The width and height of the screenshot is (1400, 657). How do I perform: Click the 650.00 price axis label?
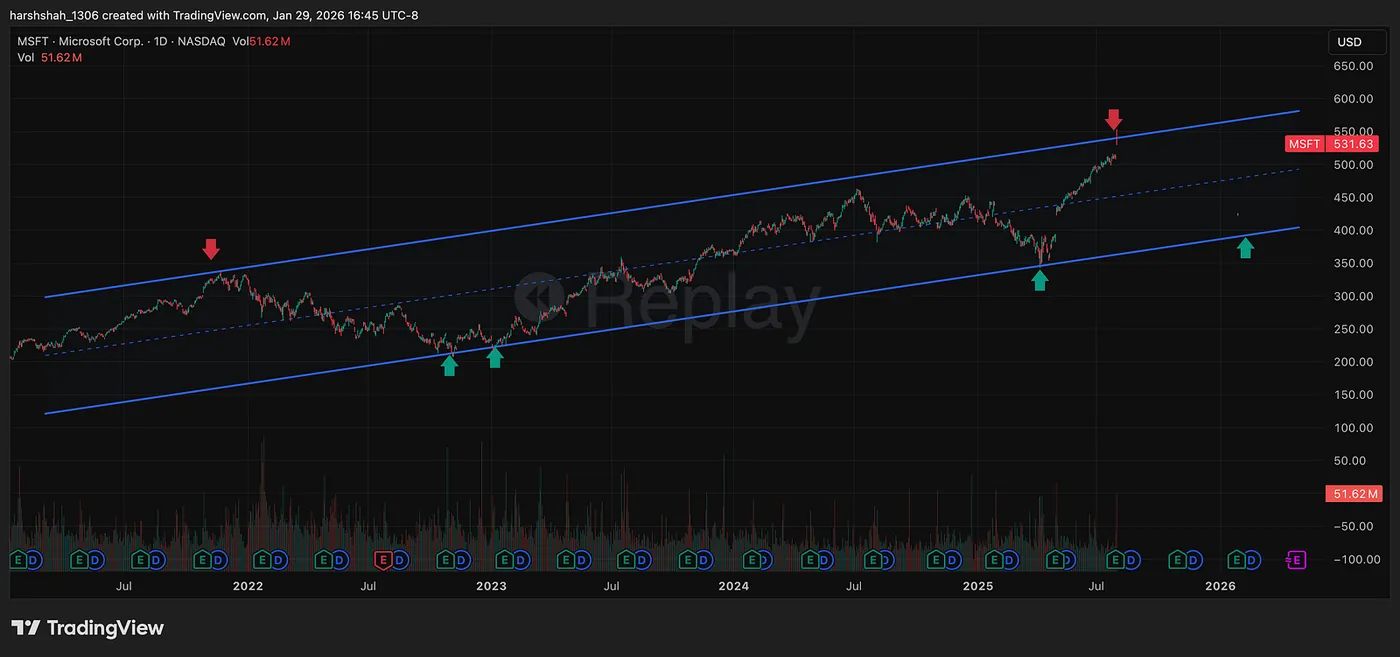pyautogui.click(x=1352, y=66)
